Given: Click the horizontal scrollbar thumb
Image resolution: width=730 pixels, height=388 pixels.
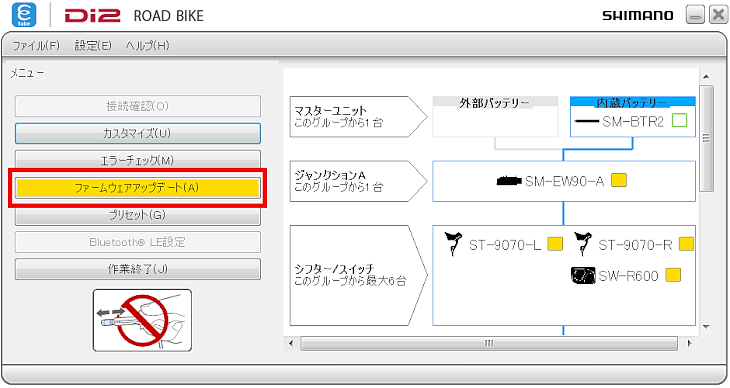Looking at the screenshot, I should (x=489, y=344).
